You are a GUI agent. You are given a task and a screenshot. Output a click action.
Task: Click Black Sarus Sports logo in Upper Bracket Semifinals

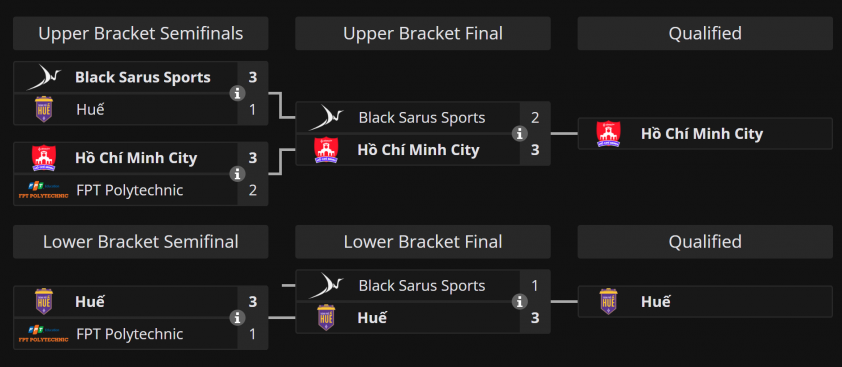[43, 77]
